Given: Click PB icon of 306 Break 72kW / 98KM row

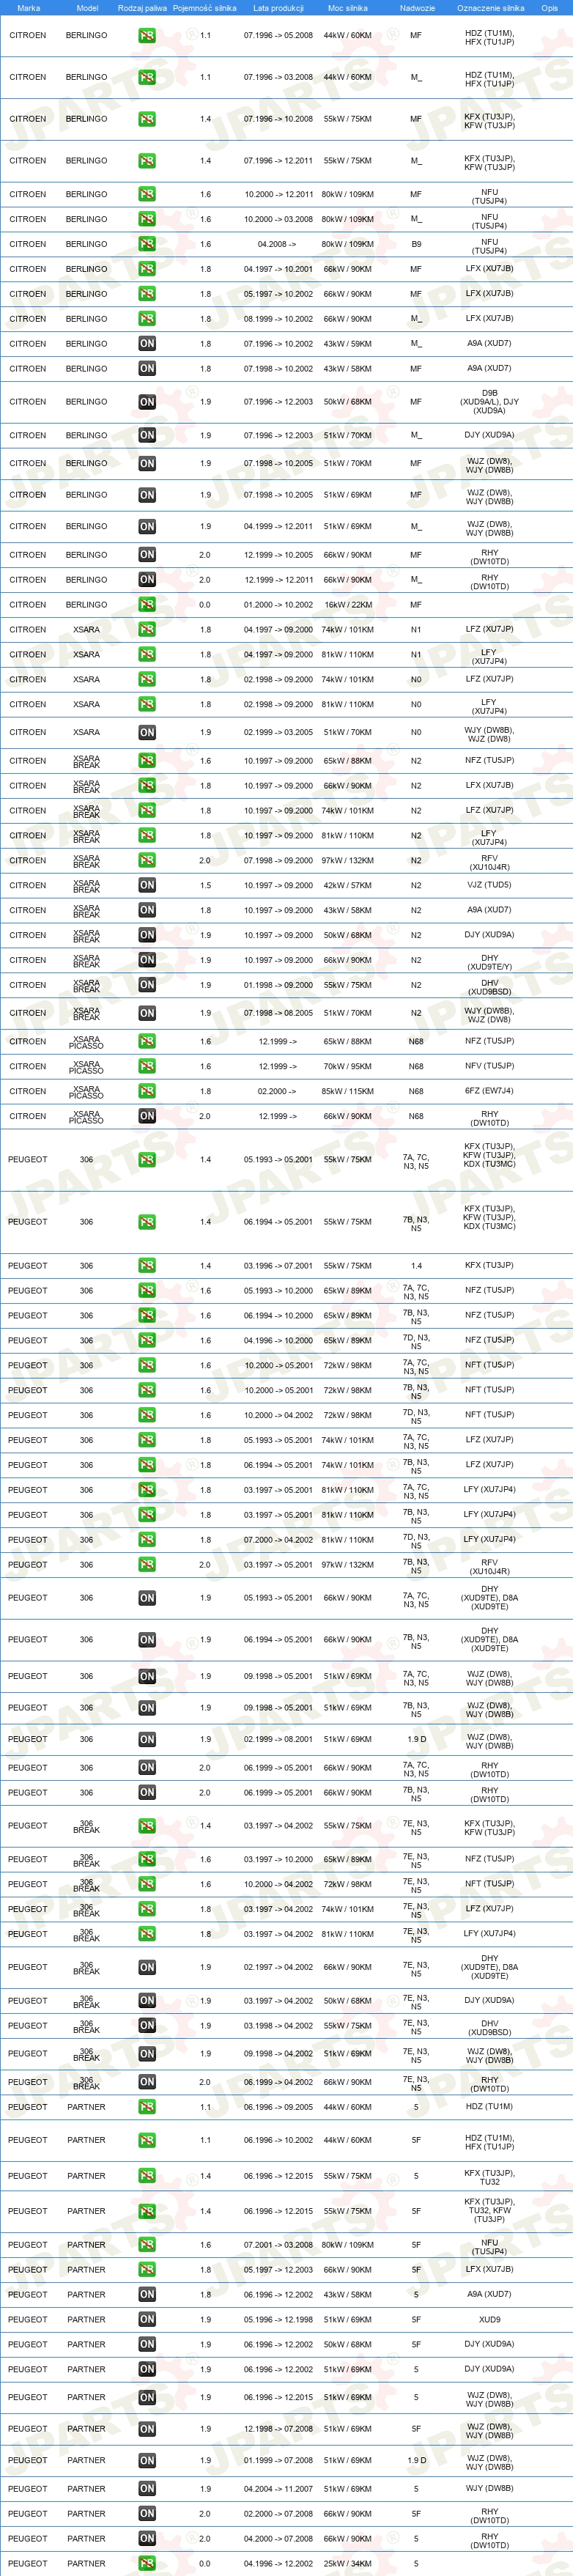Looking at the screenshot, I should 147,1884.
